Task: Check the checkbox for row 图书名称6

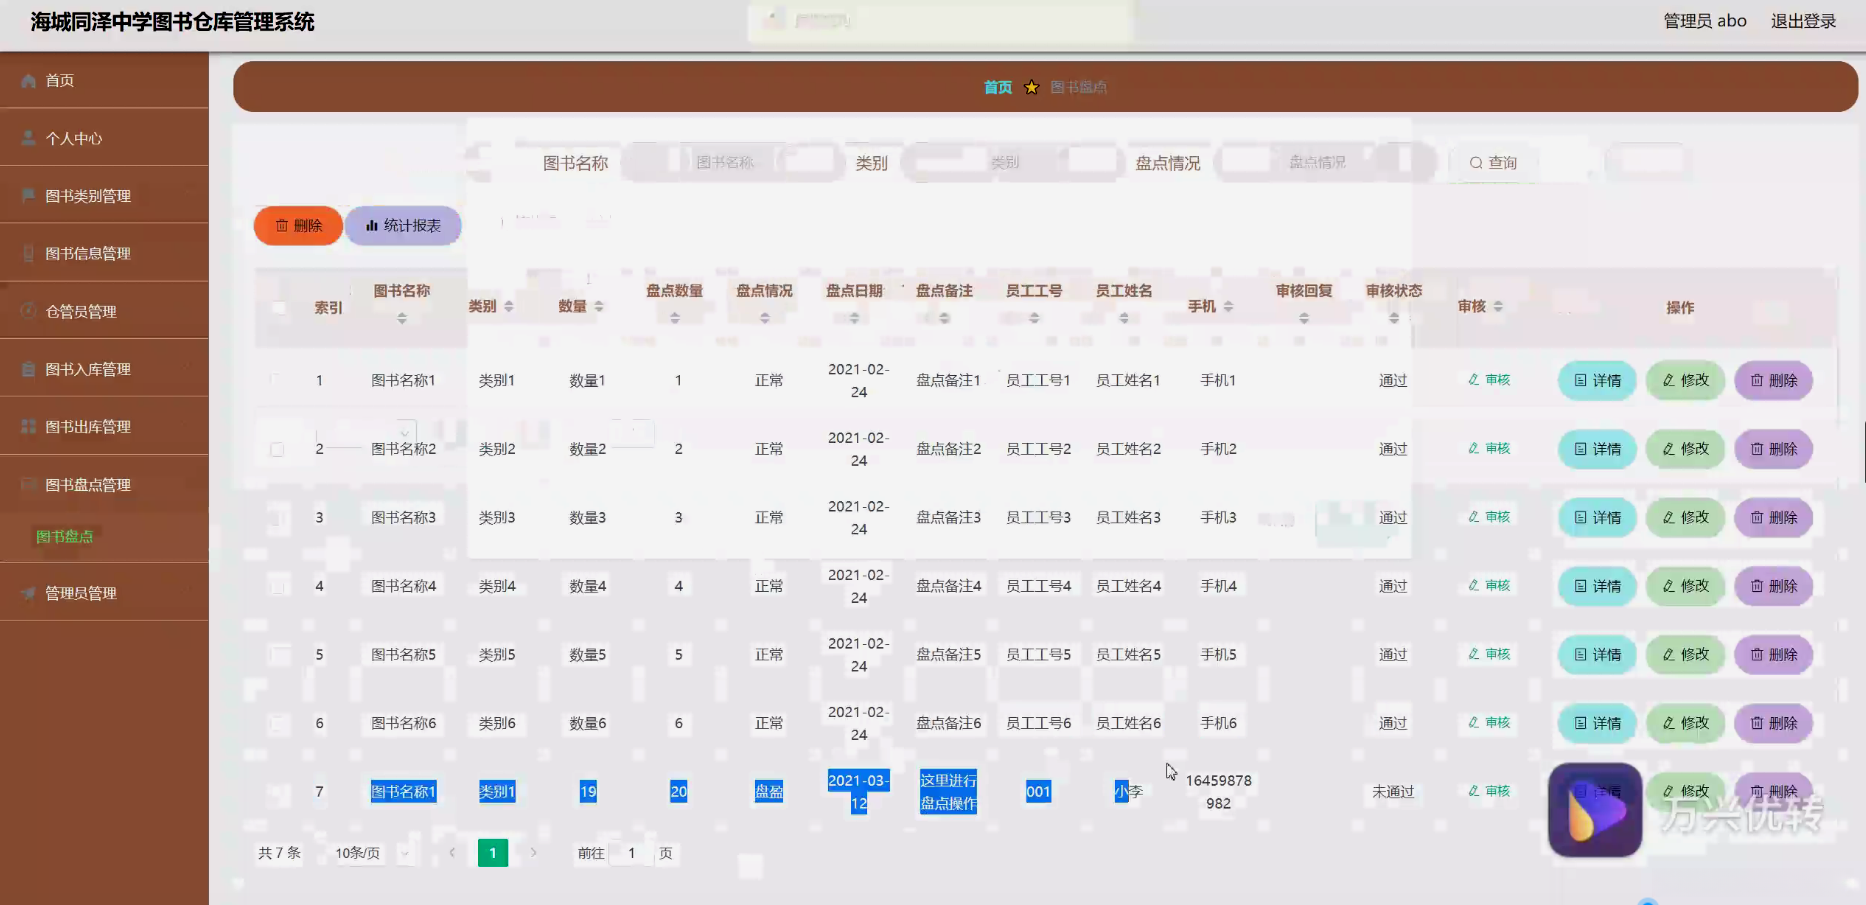Action: [277, 723]
